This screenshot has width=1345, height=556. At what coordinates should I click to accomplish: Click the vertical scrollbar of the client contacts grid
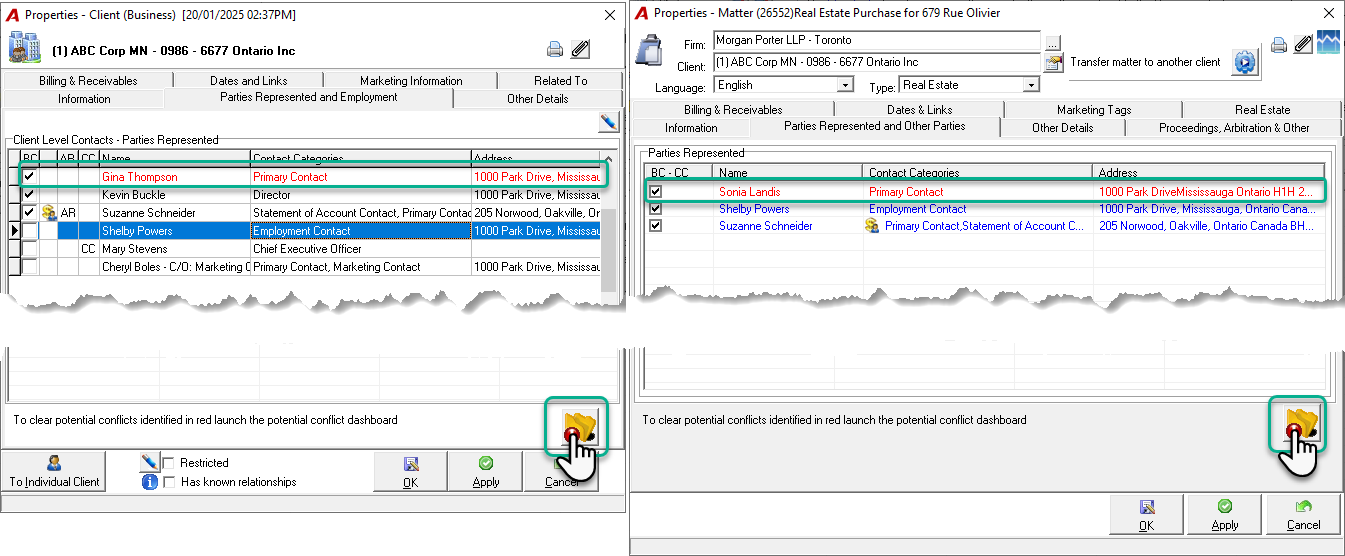pyautogui.click(x=609, y=222)
